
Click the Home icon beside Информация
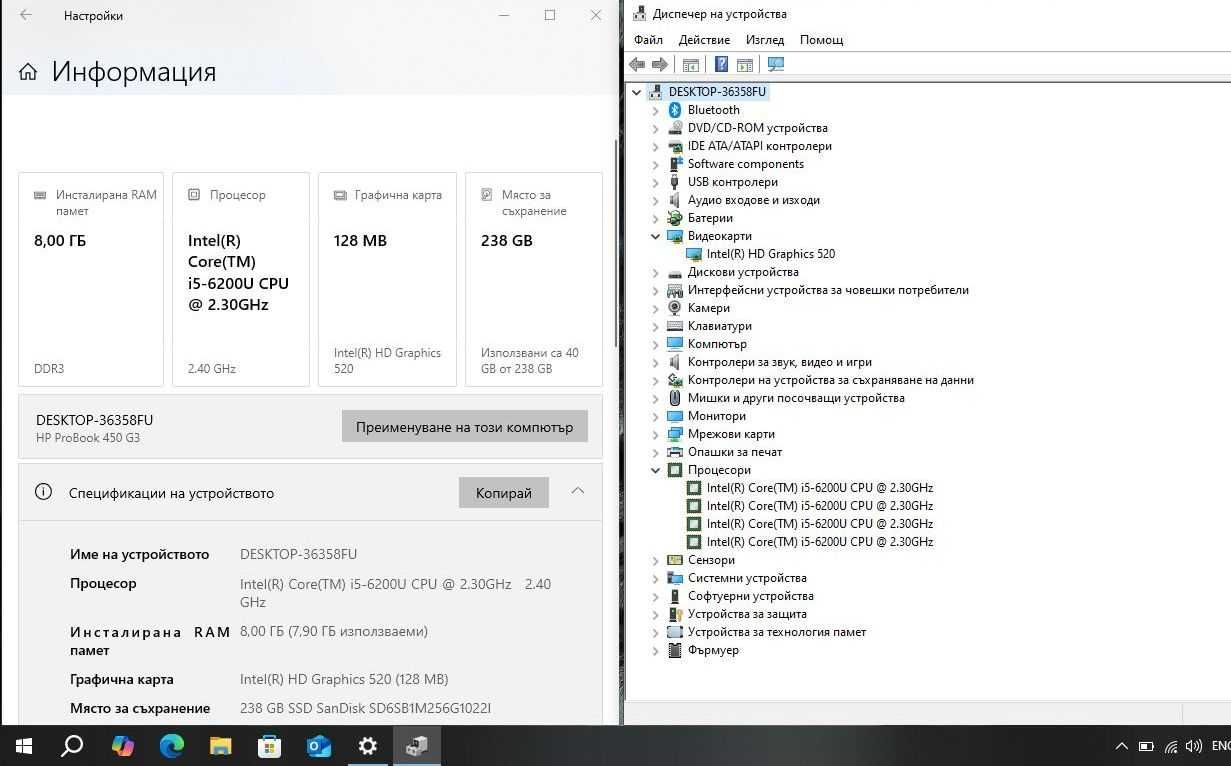[x=28, y=72]
